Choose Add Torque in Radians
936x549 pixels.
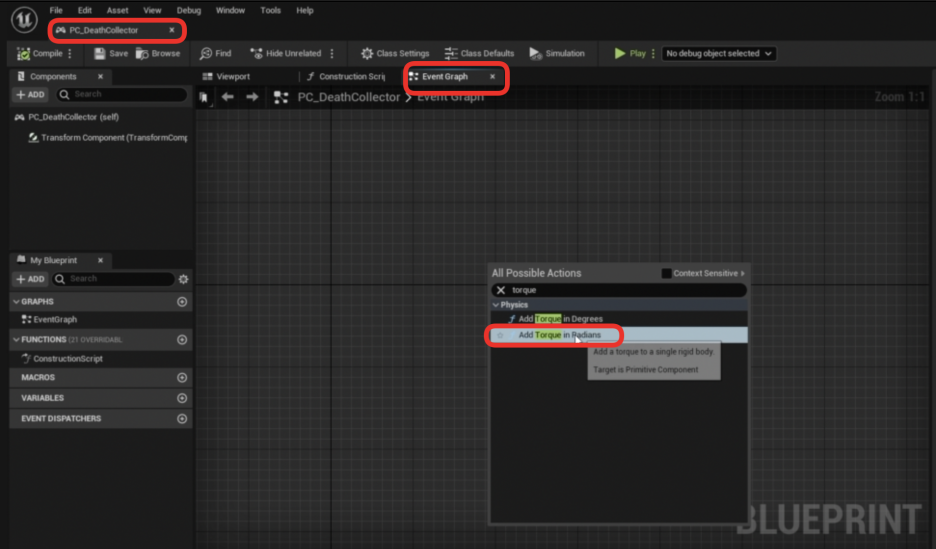click(619, 335)
